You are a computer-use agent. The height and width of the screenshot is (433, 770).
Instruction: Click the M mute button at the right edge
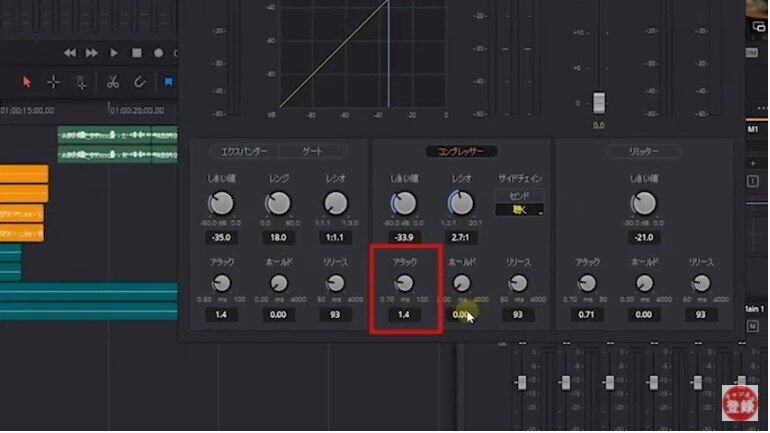(753, 326)
